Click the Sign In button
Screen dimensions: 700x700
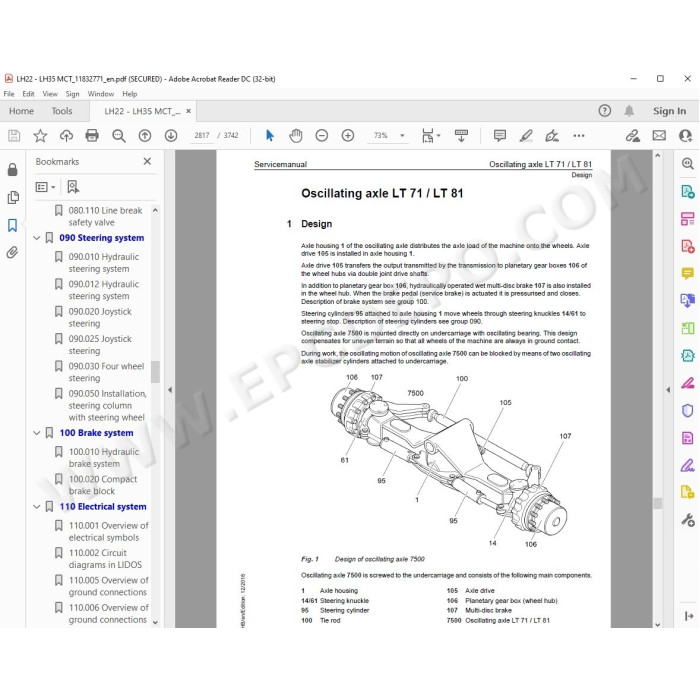click(x=669, y=111)
